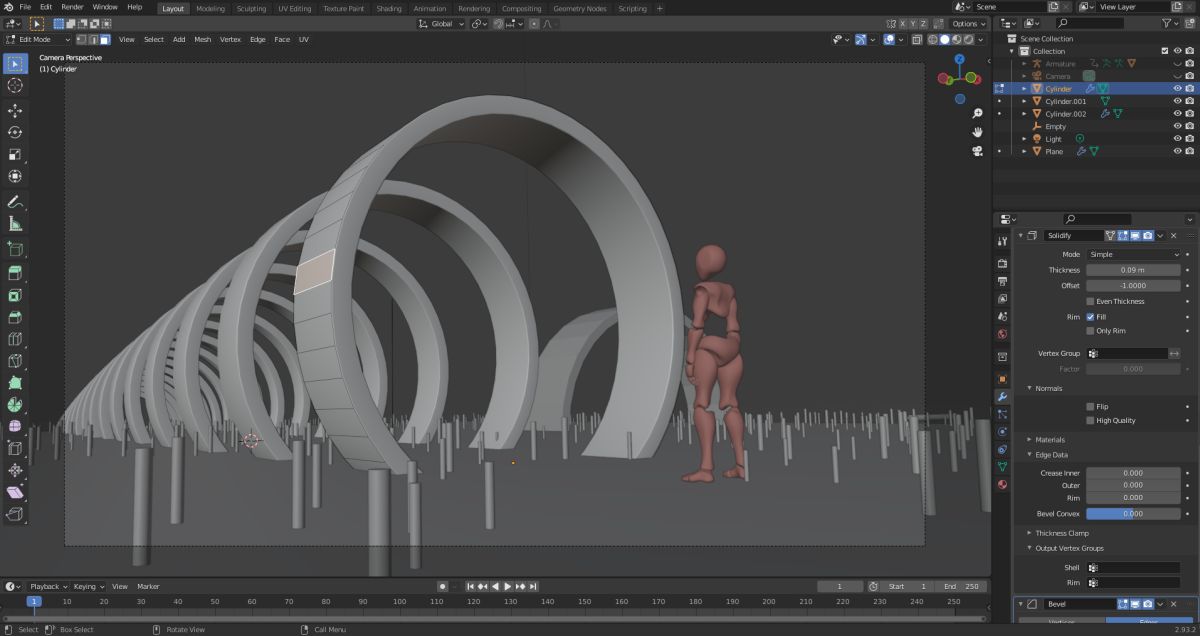Click the viewport zoom magnifier icon
The height and width of the screenshot is (636, 1200).
(x=977, y=113)
